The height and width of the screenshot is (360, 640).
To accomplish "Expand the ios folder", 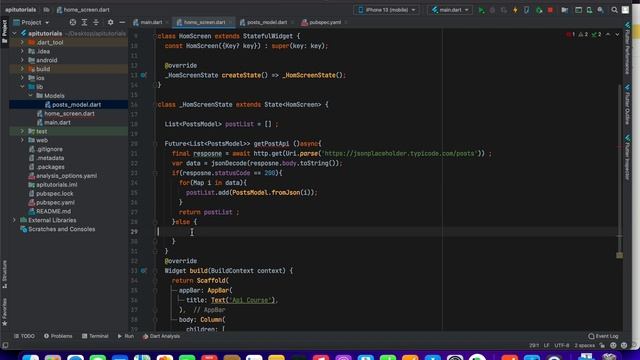I will 22,78.
